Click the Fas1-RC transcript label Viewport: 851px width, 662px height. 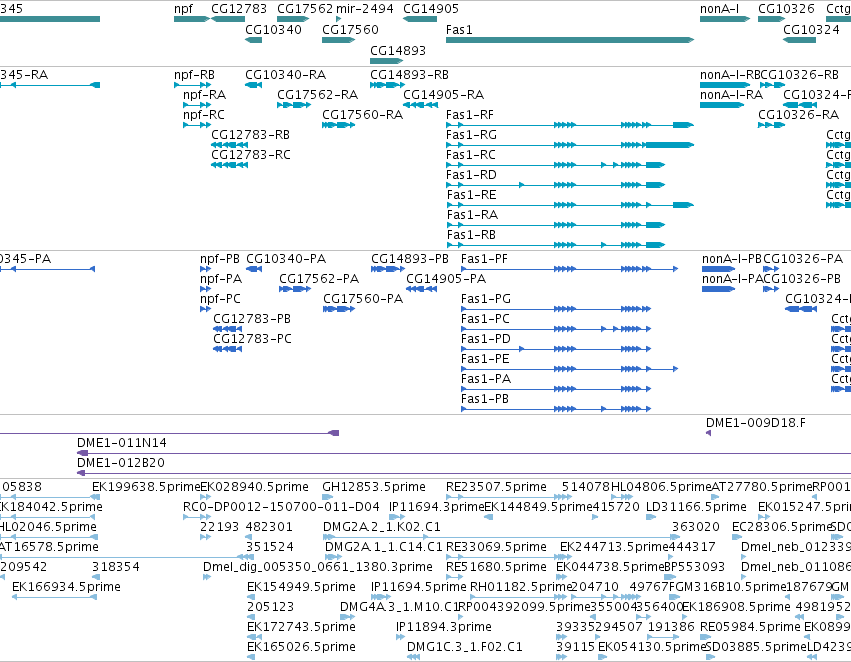pos(471,155)
